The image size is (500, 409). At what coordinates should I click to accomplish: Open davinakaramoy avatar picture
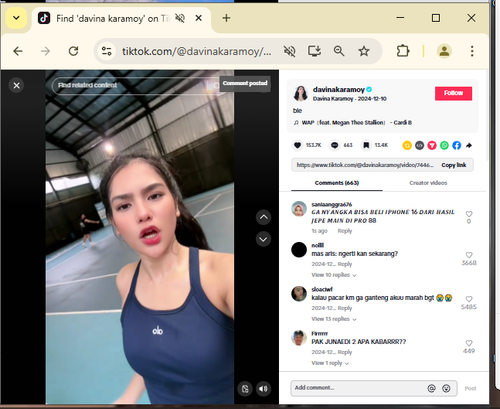(x=301, y=93)
